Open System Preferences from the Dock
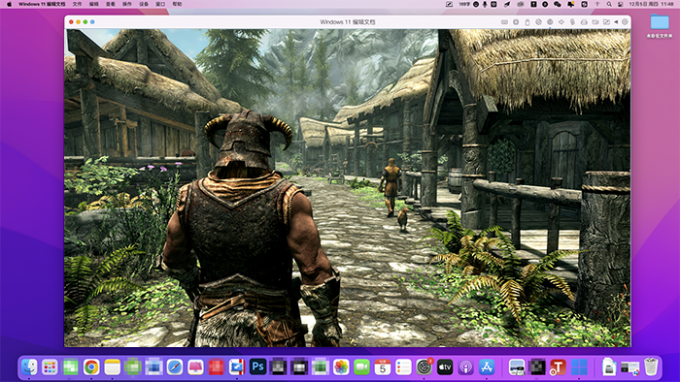The width and height of the screenshot is (680, 382). (x=424, y=367)
